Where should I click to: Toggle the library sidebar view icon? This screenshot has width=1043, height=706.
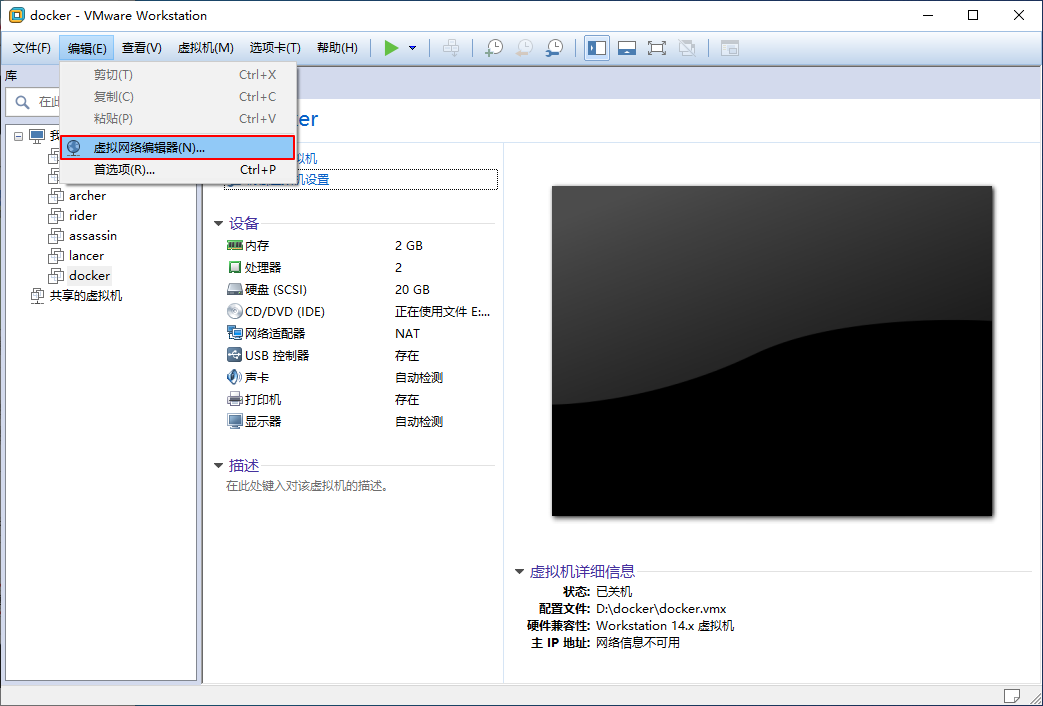[597, 48]
